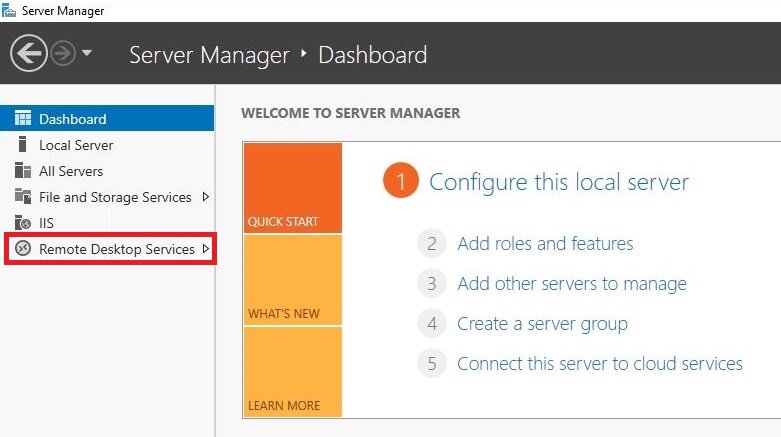The width and height of the screenshot is (781, 437).
Task: Click the WELCOME TO SERVER MANAGER heading
Action: tap(351, 113)
